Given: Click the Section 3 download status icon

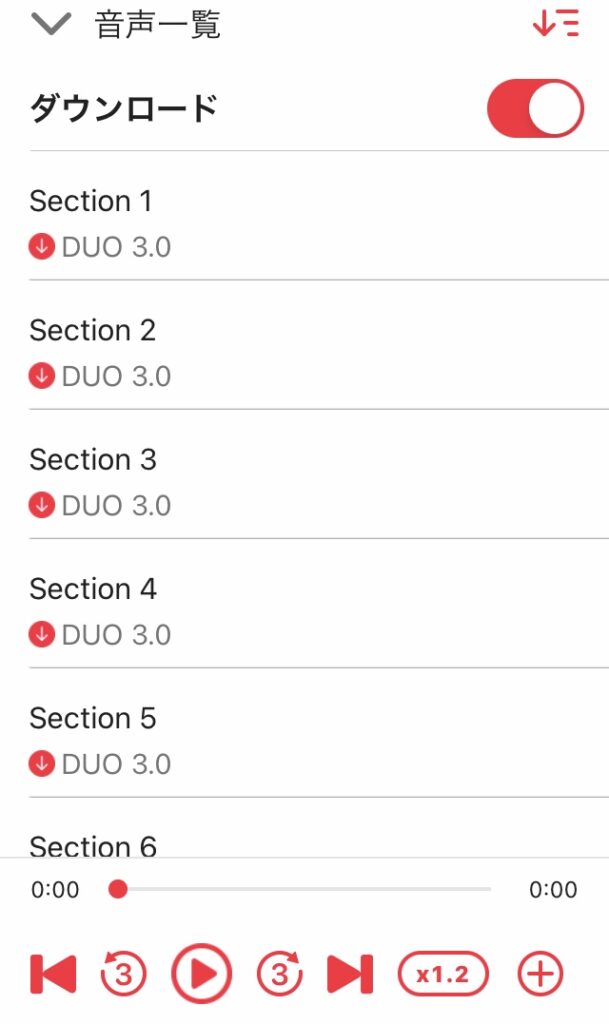Looking at the screenshot, I should (x=41, y=505).
